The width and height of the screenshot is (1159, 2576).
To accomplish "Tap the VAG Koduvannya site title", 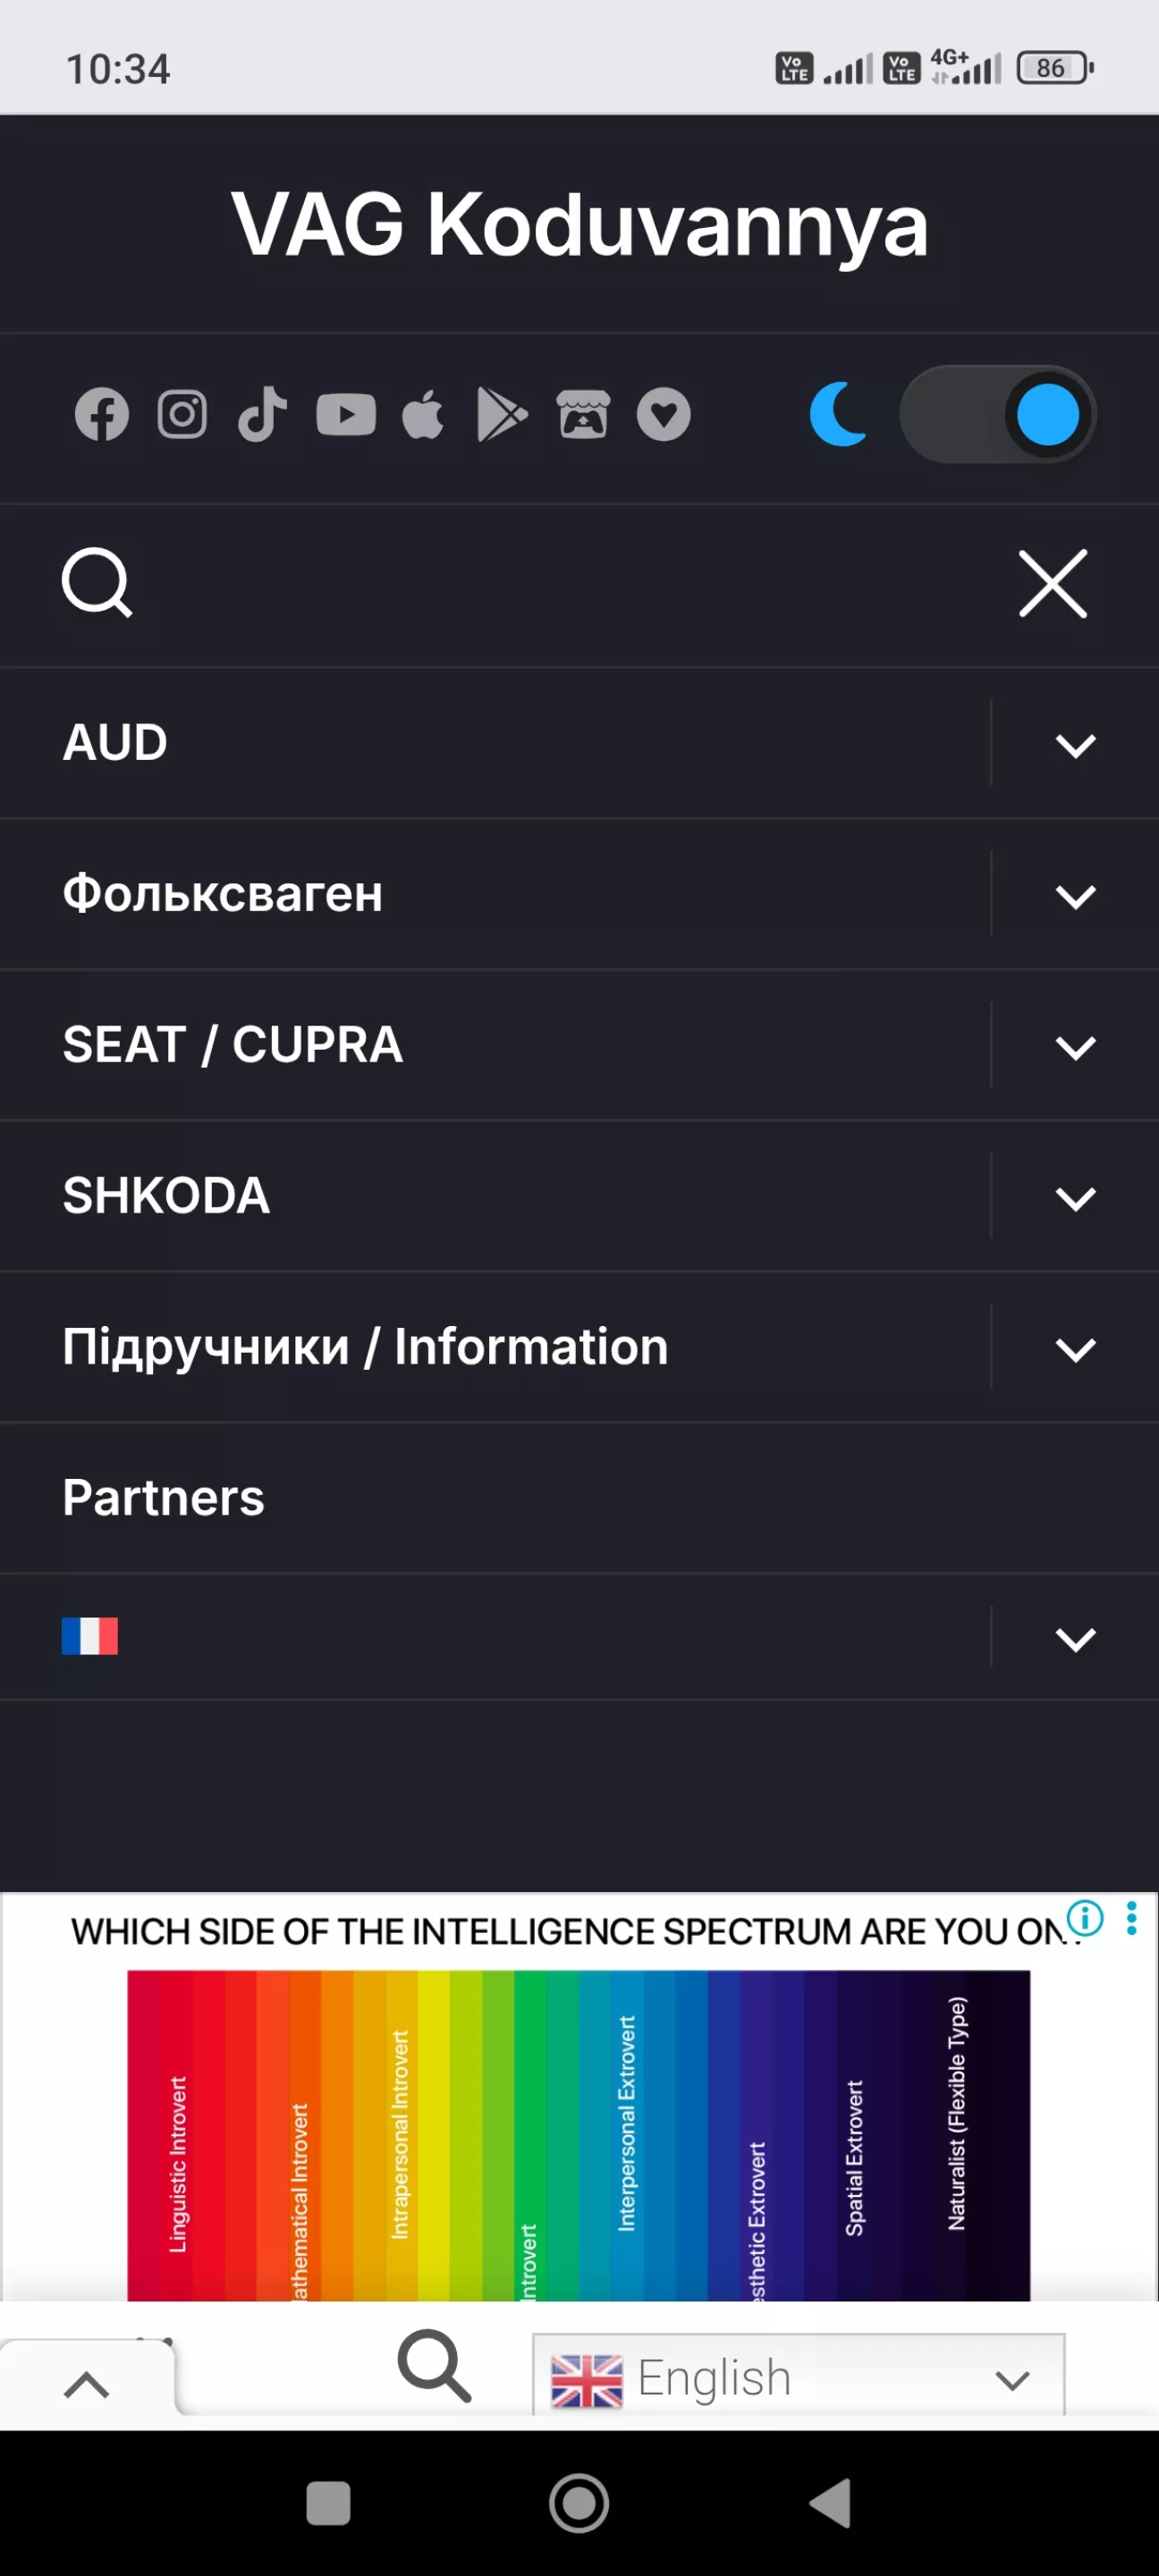I will (580, 224).
